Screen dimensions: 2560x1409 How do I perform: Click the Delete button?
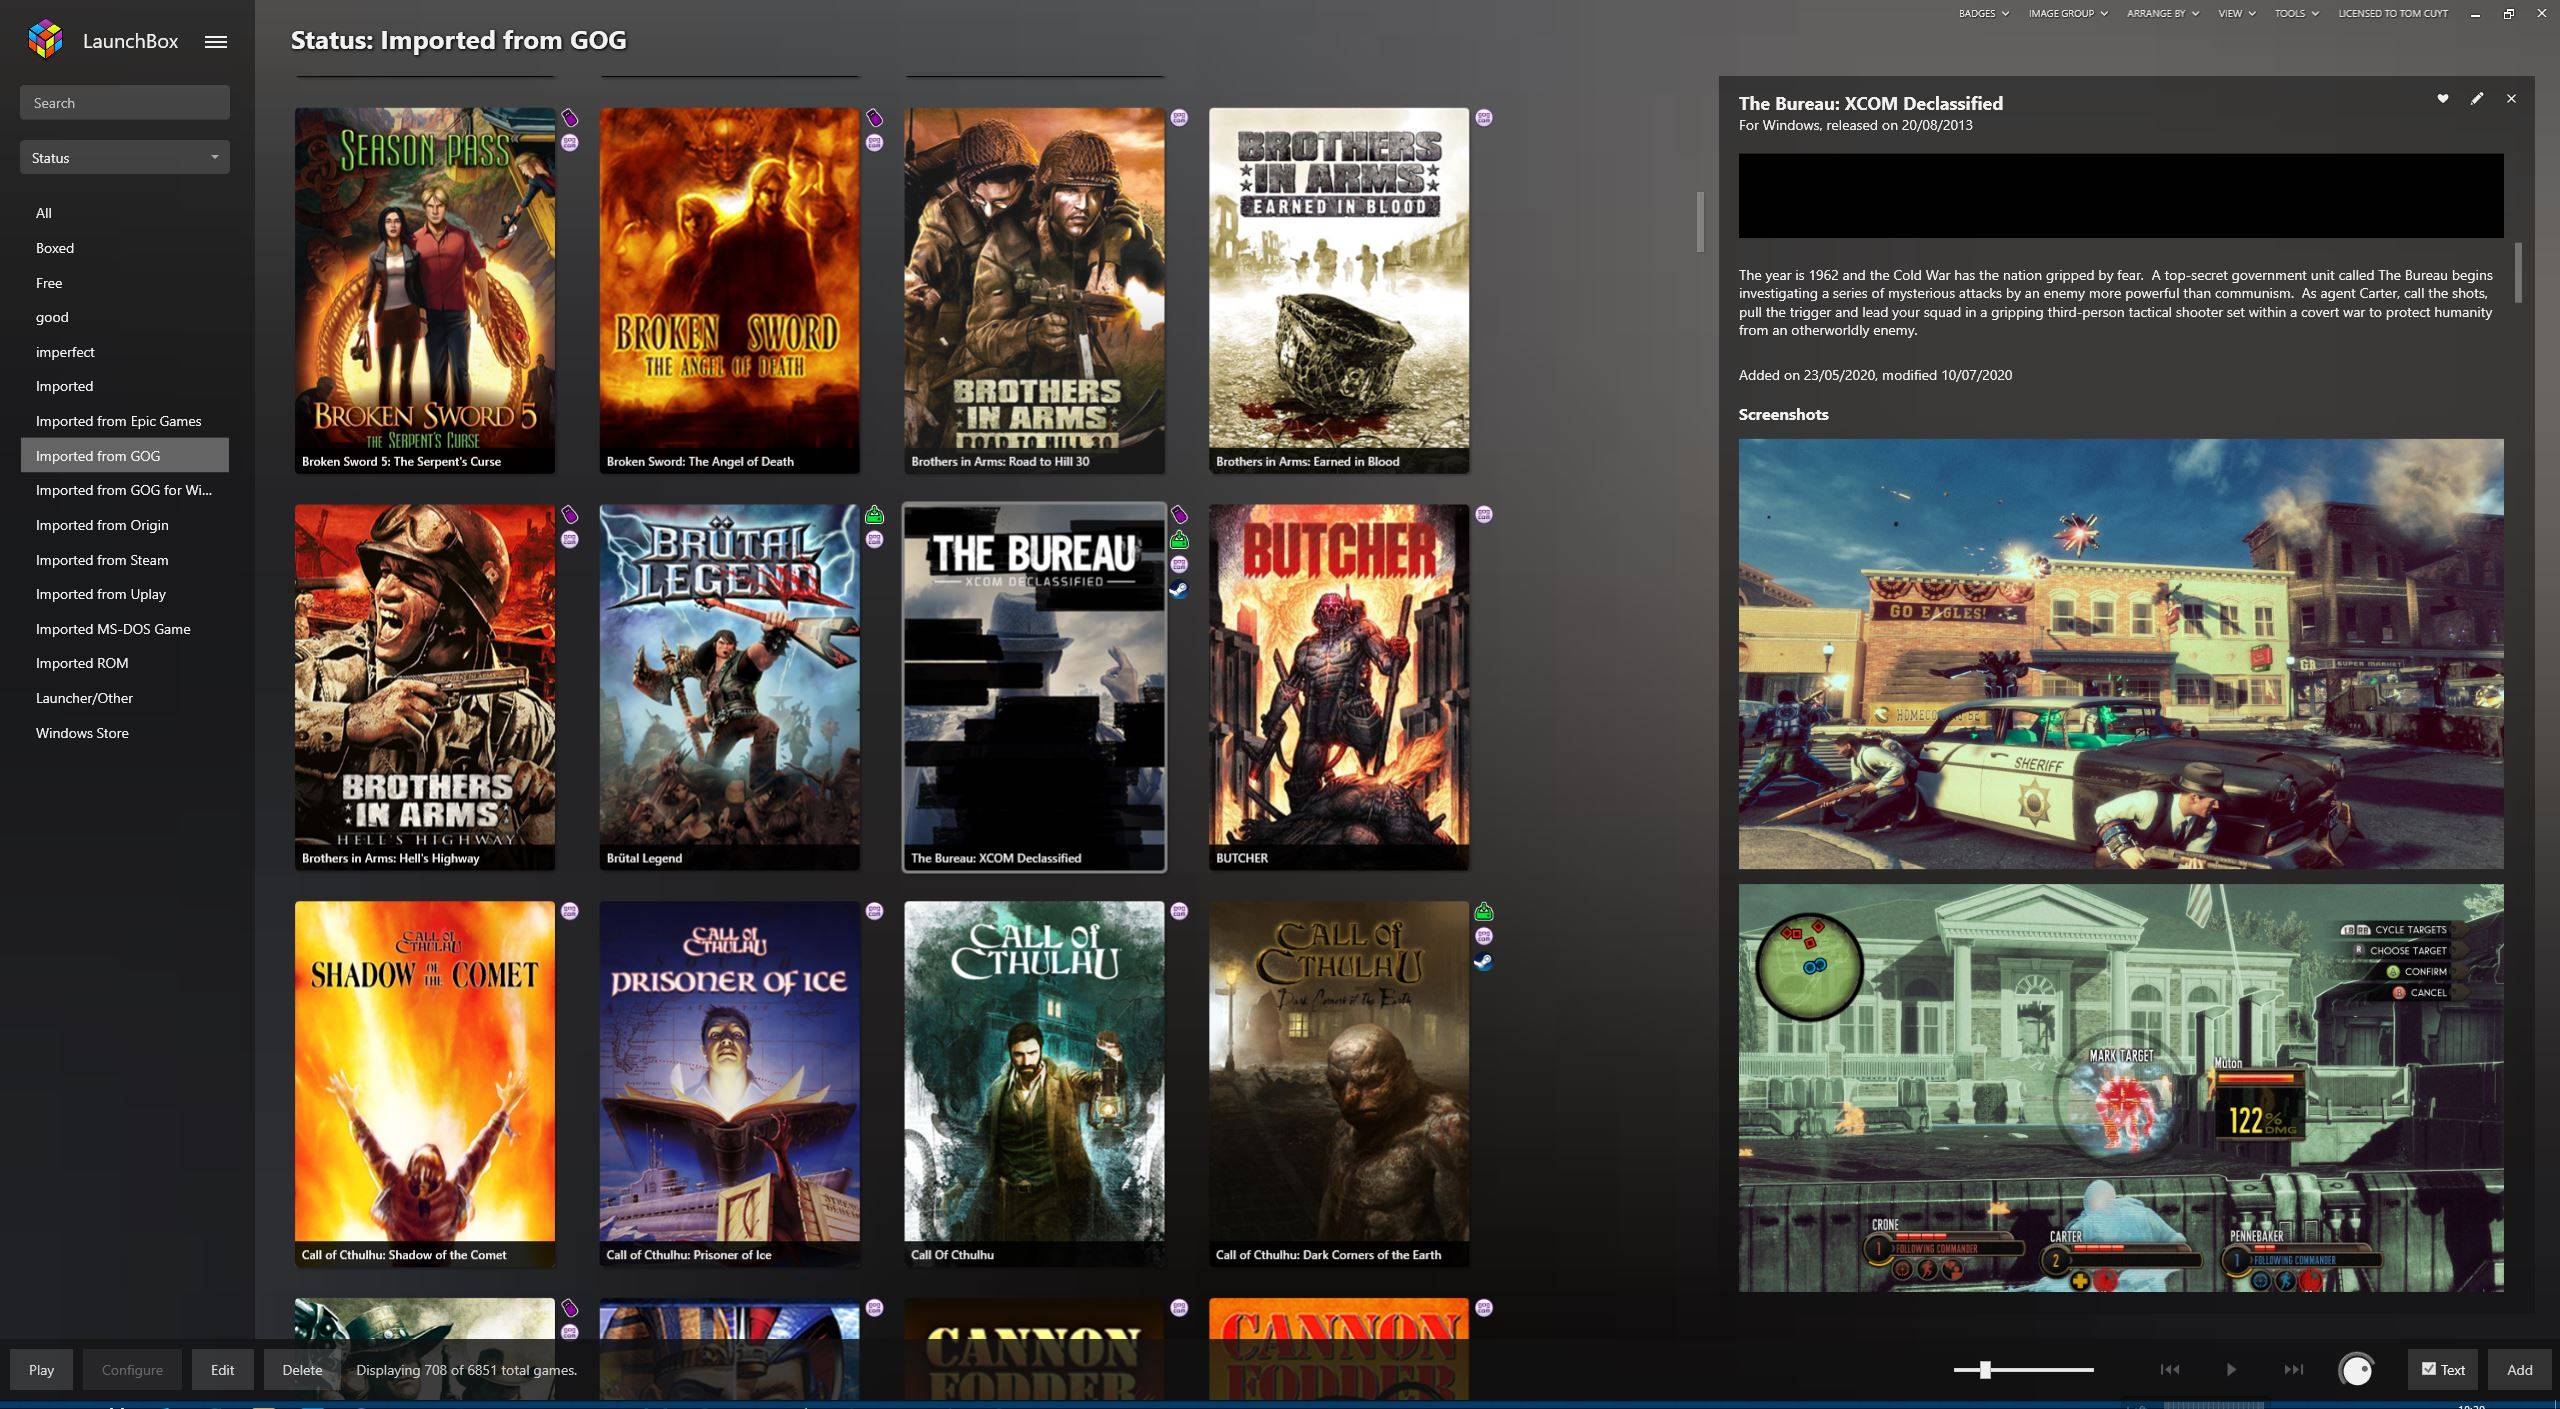[302, 1370]
